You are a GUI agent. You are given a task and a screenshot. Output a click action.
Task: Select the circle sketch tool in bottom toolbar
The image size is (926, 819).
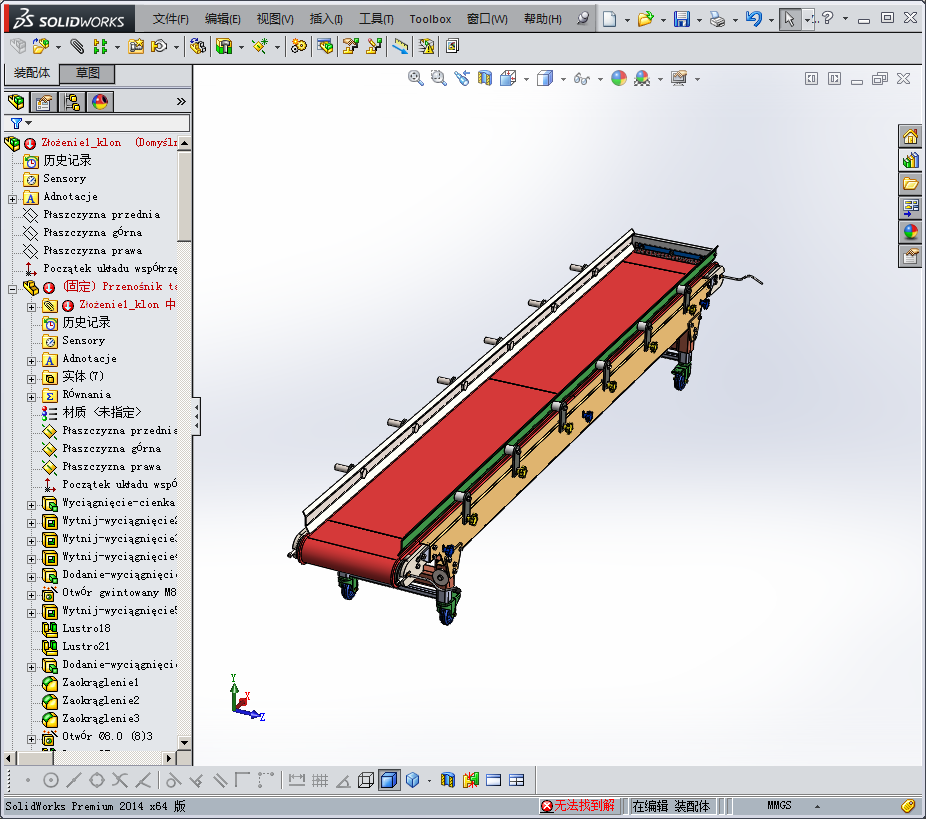pyautogui.click(x=51, y=781)
